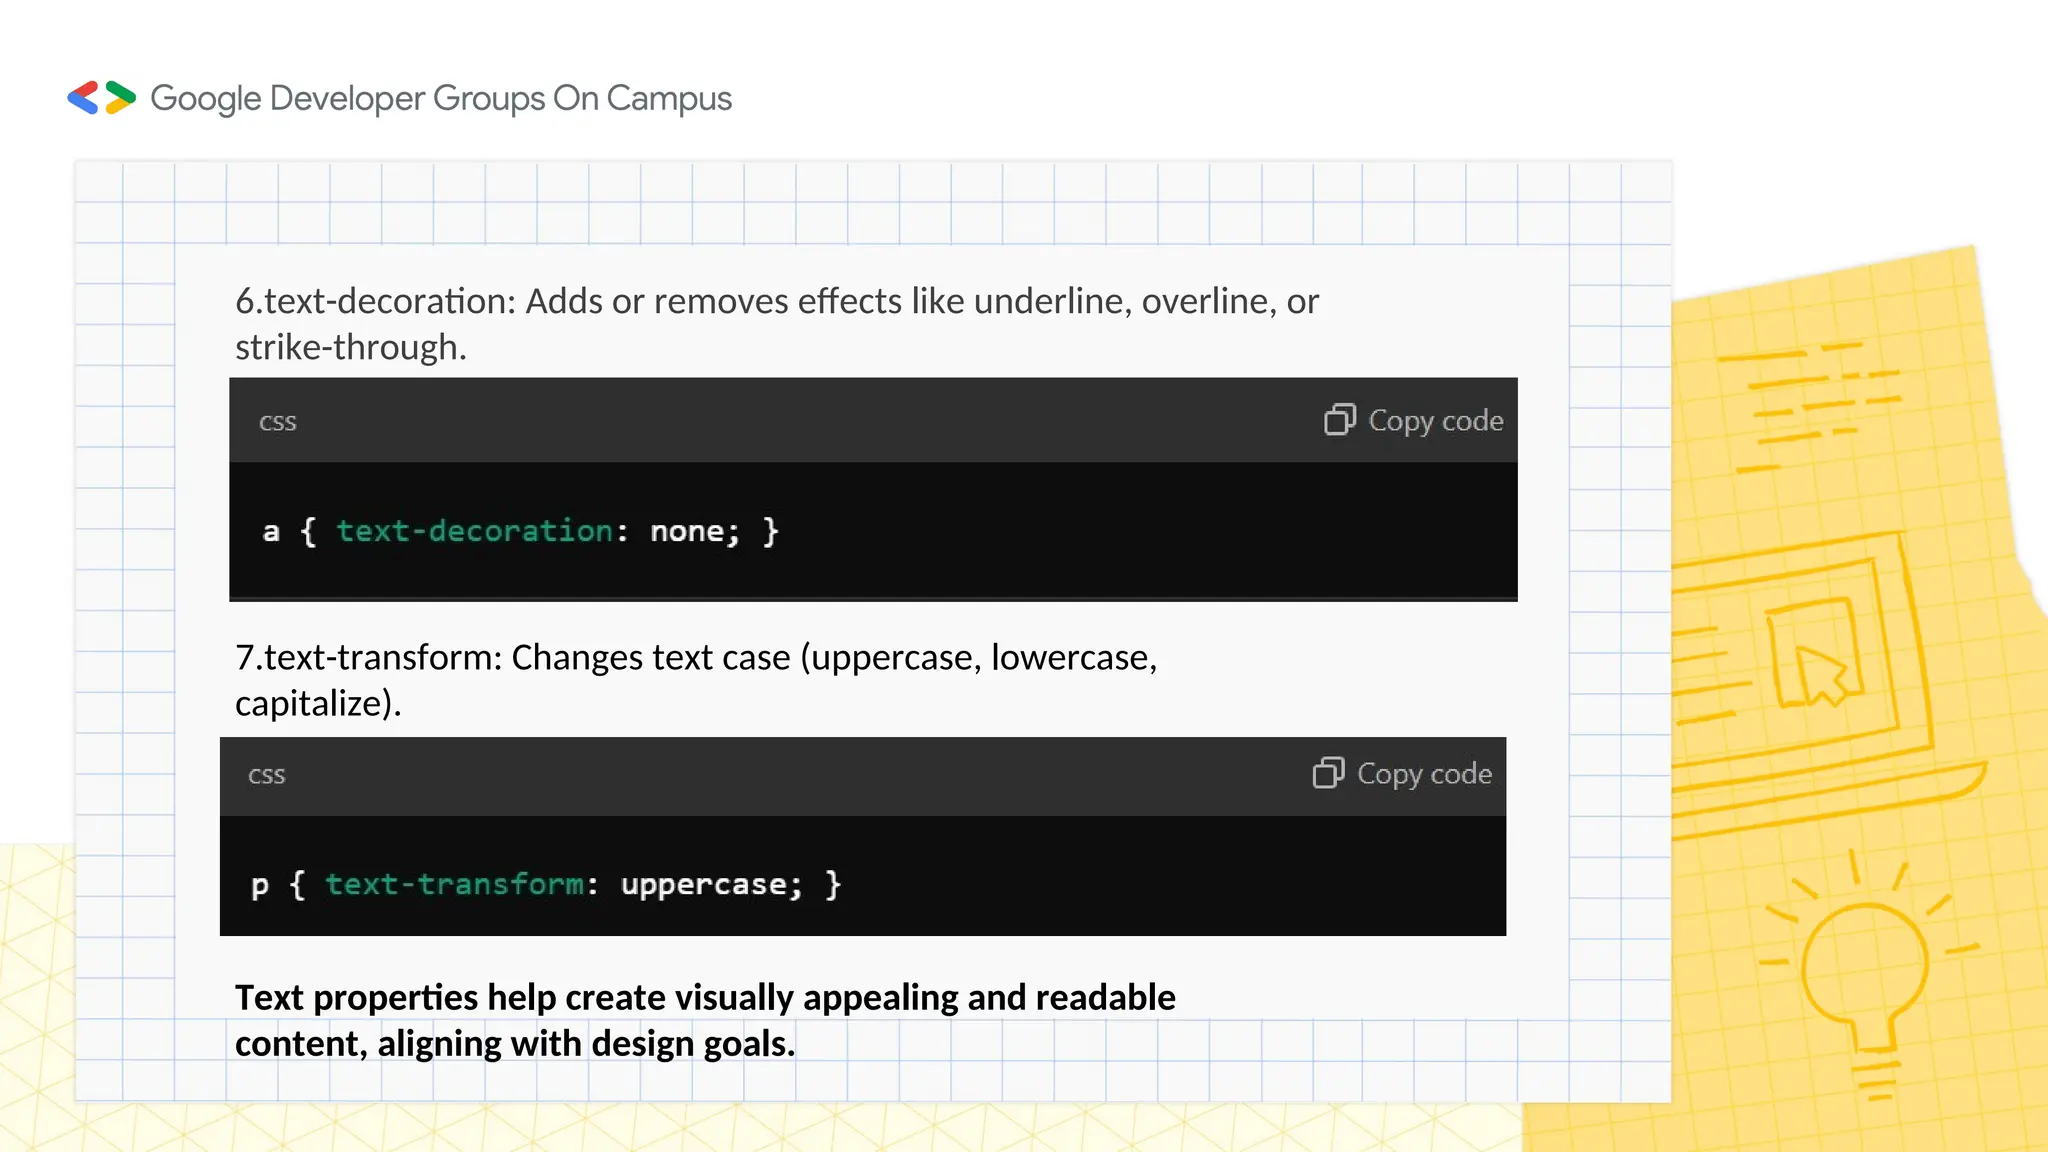Click copy icon in text-decoration code block
The height and width of the screenshot is (1152, 2048).
(x=1340, y=420)
